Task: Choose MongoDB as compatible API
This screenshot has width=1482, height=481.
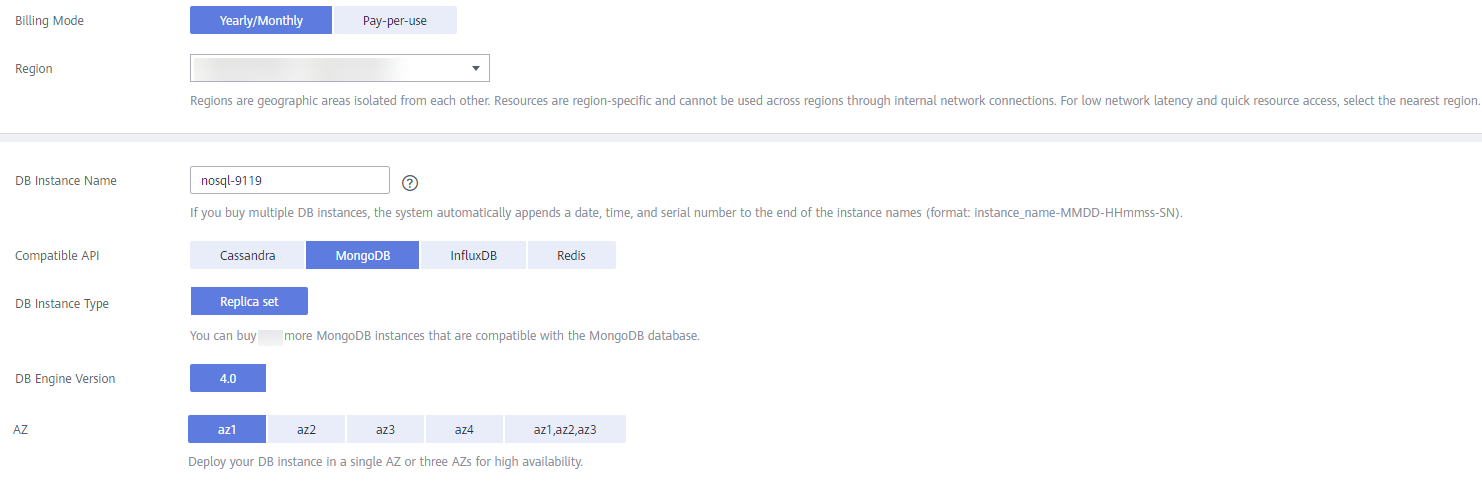Action: [363, 255]
